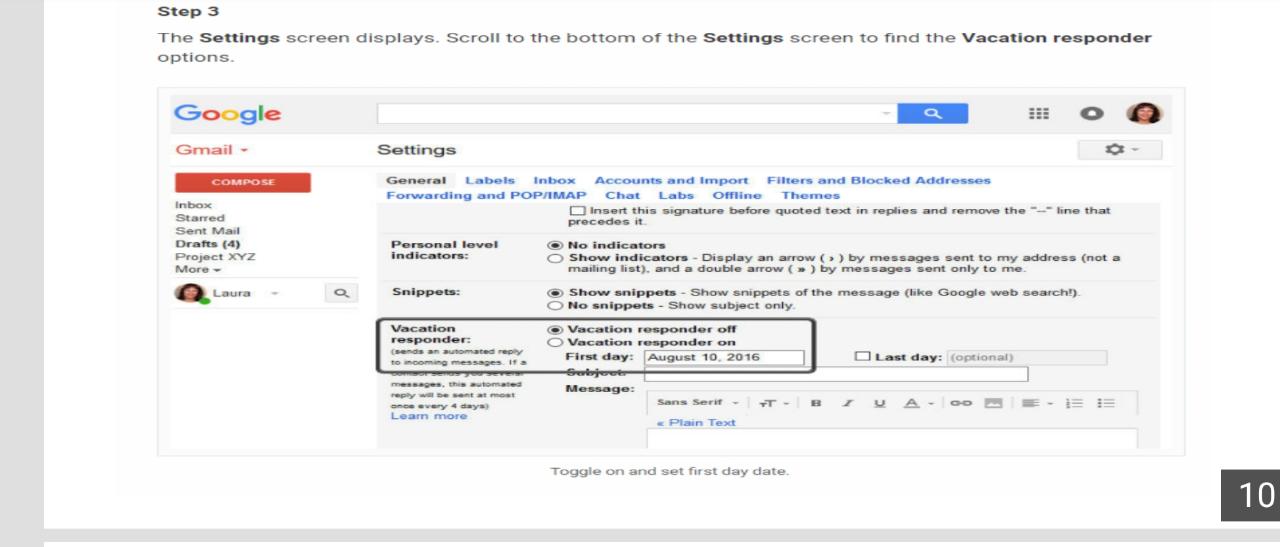Click the First day date field

pos(724,357)
